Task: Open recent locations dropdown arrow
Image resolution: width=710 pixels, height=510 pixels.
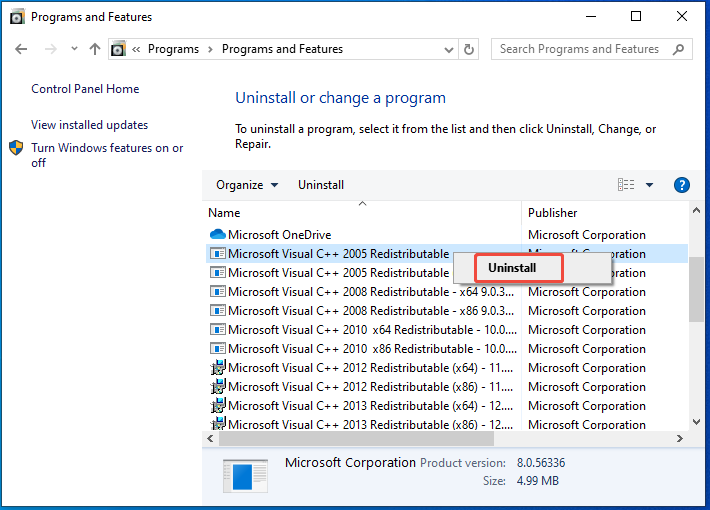Action: (74, 48)
